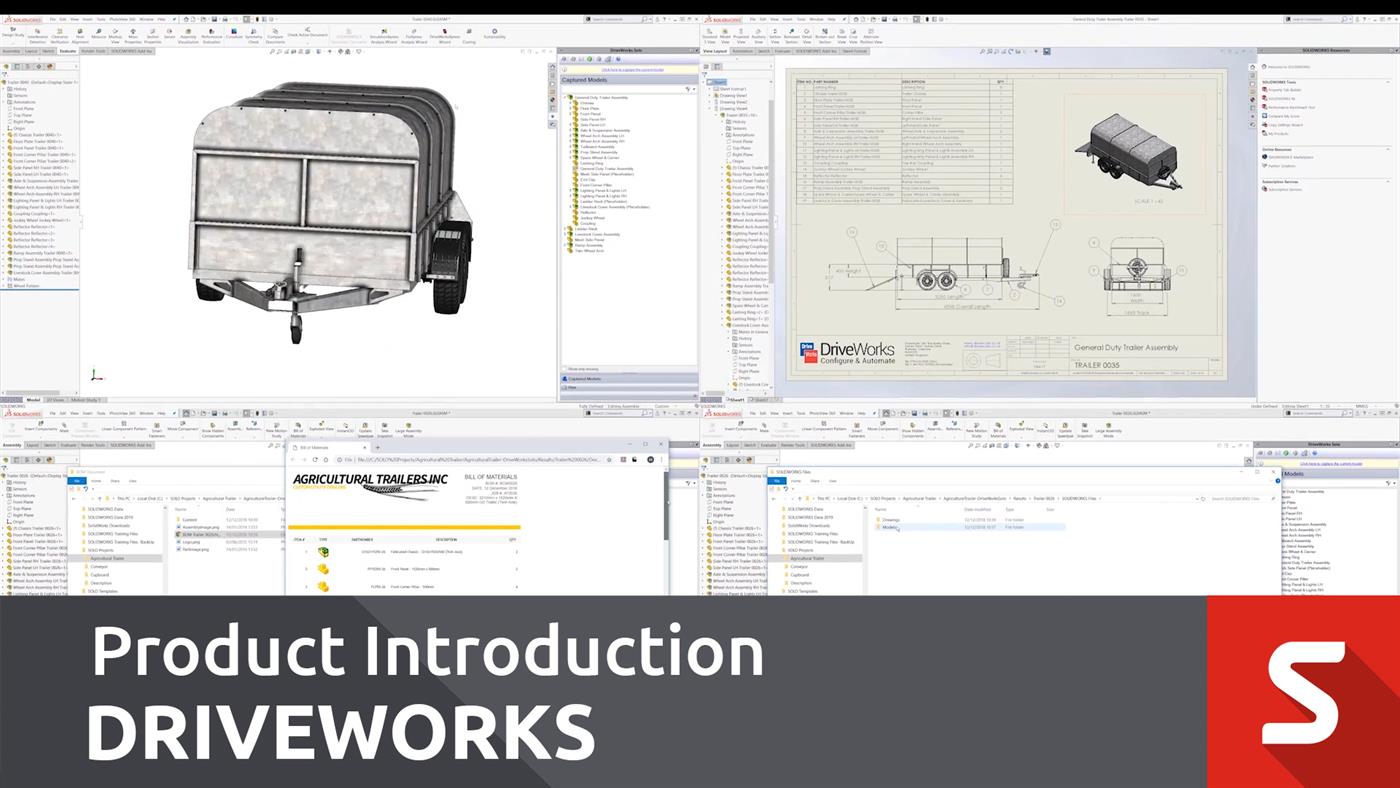The height and width of the screenshot is (788, 1400).
Task: Switch to the View Layout tab
Action: click(x=714, y=51)
